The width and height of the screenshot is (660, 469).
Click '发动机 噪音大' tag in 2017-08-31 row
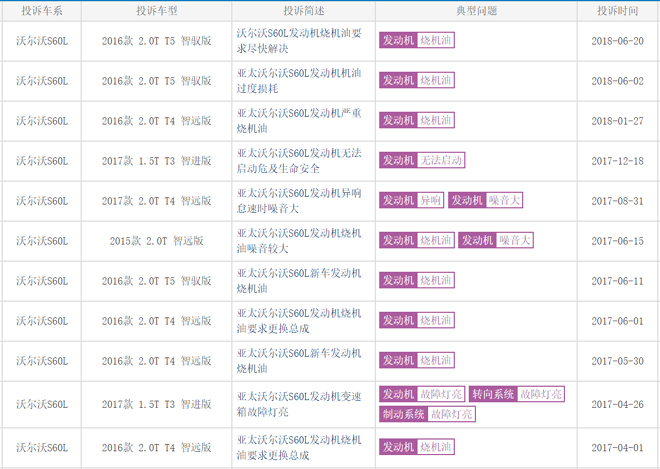pyautogui.click(x=485, y=200)
